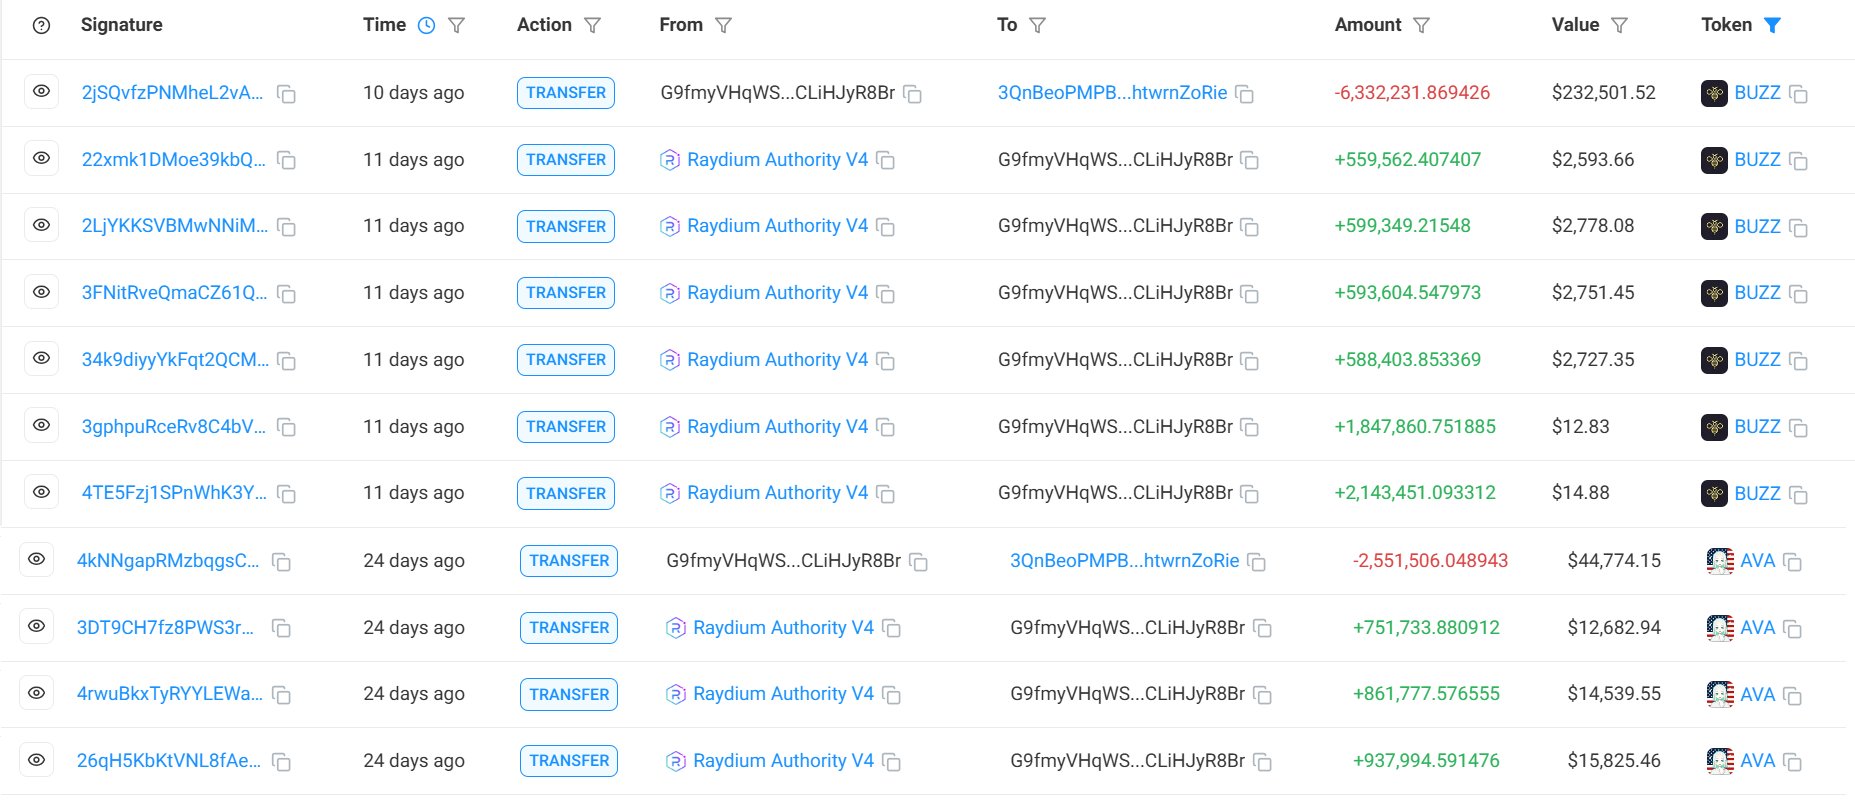Click the TRANSFER badge in the 4TE5Fzj1SPnWhK3Y row
Screen dimensions: 1855x803
coord(566,493)
